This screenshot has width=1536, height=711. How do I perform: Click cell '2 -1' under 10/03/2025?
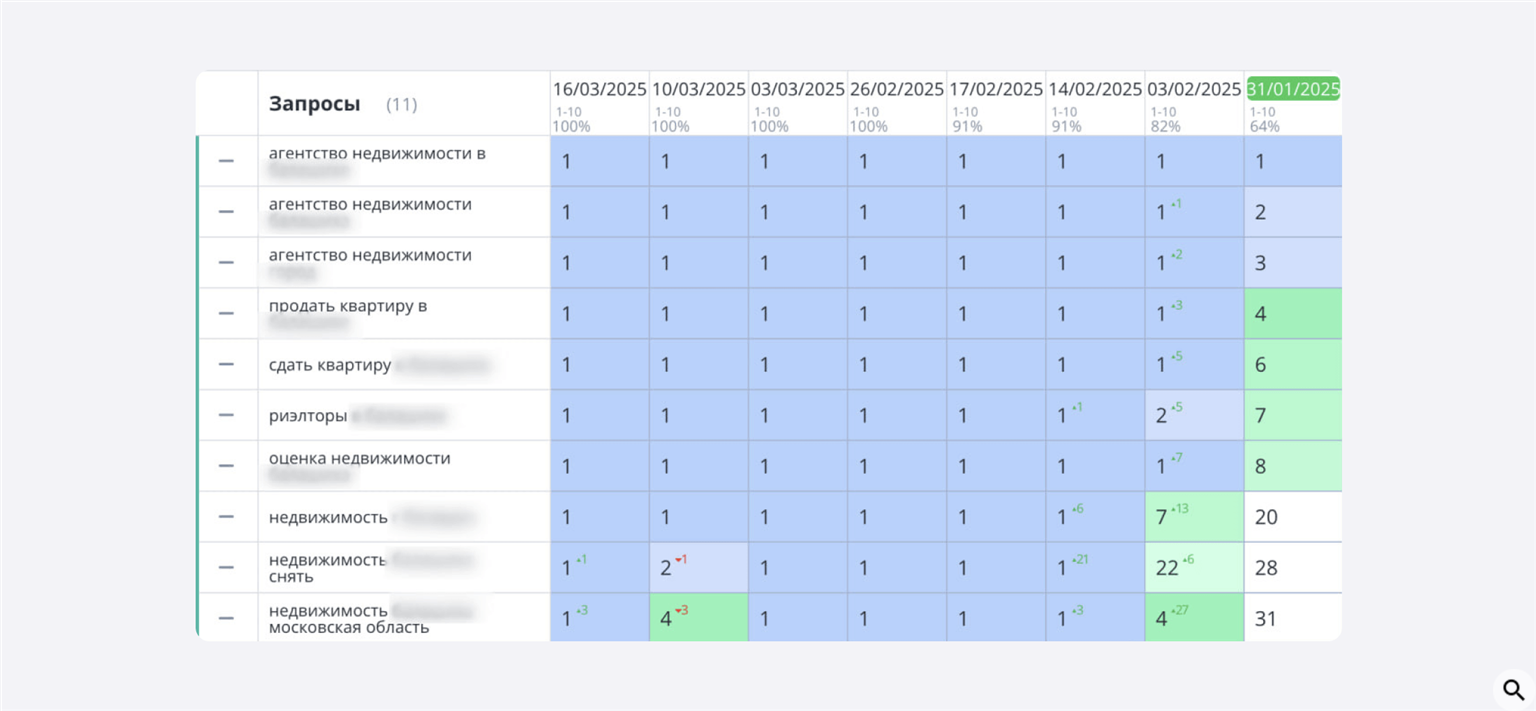point(698,568)
